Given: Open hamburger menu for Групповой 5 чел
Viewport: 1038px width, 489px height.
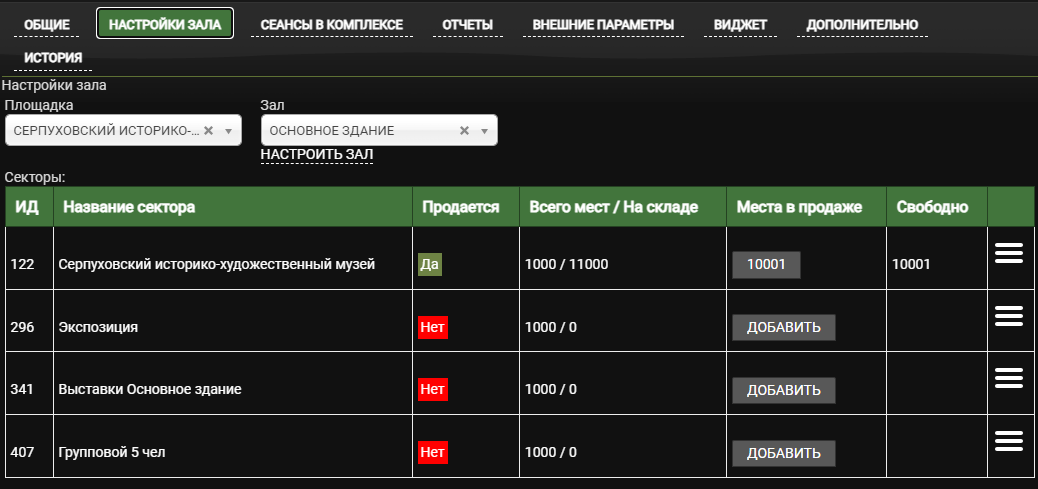Looking at the screenshot, I should coord(1009,441).
